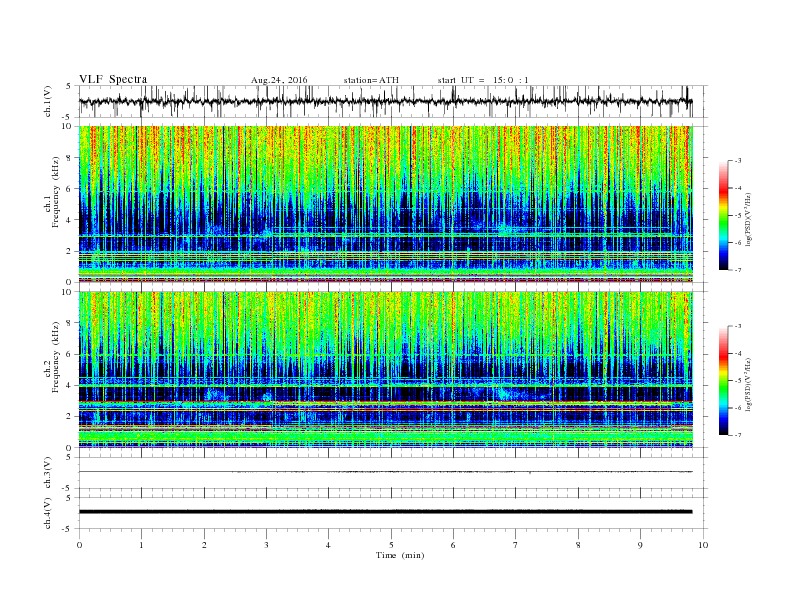Select the "start UT = 15:0 :1" text
Image resolution: width=792 pixels, height=612 pixels.
(483, 80)
